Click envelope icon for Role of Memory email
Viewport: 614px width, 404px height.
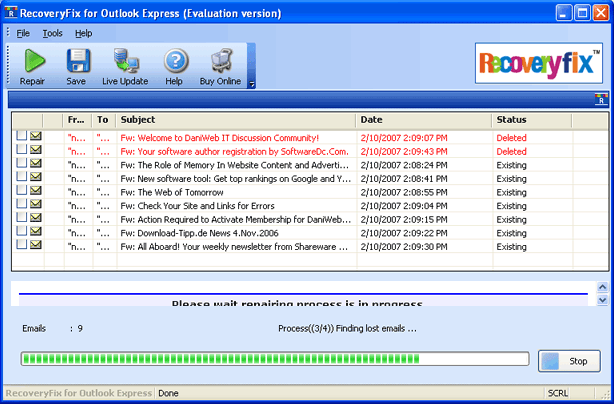point(36,163)
